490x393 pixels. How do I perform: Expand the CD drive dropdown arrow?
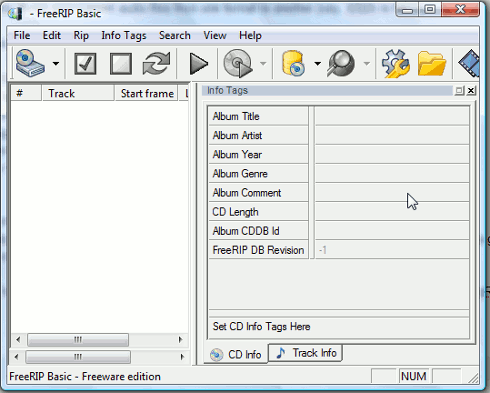pyautogui.click(x=56, y=63)
